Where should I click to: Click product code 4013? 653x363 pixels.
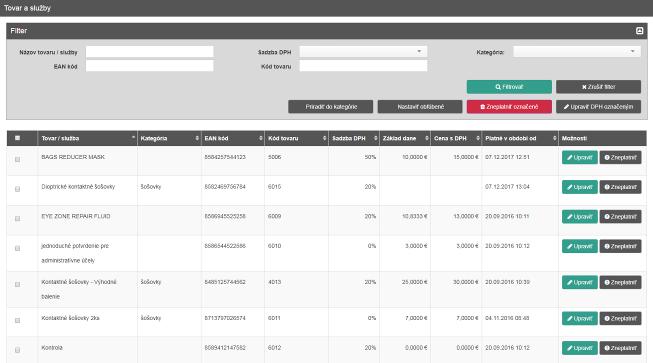pyautogui.click(x=274, y=282)
